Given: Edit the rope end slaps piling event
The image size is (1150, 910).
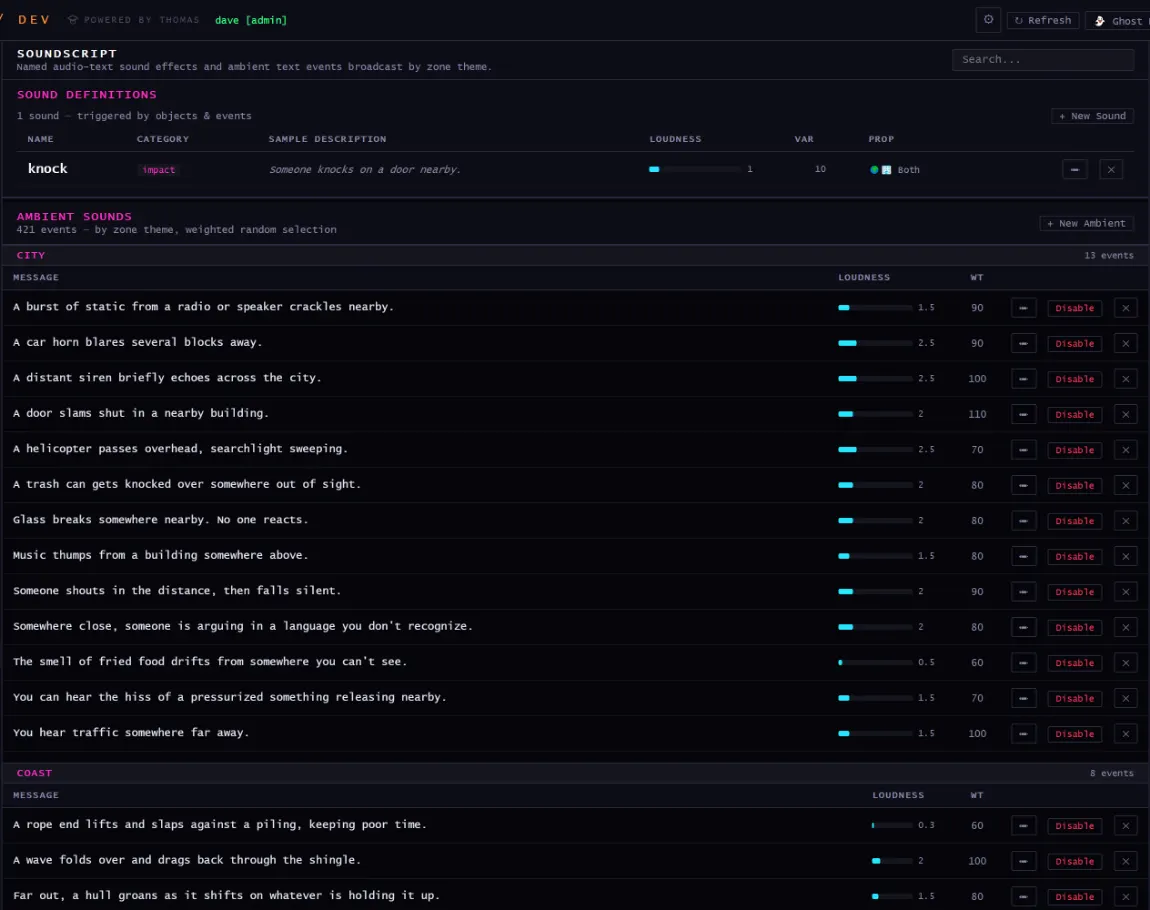Looking at the screenshot, I should click(1023, 826).
